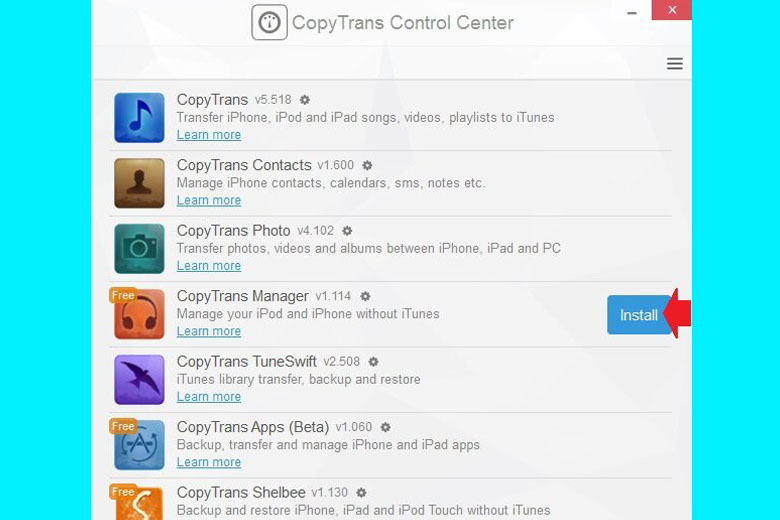Click the Free badge on CopyTrans Apps
Viewport: 780px width, 520px height.
point(123,426)
